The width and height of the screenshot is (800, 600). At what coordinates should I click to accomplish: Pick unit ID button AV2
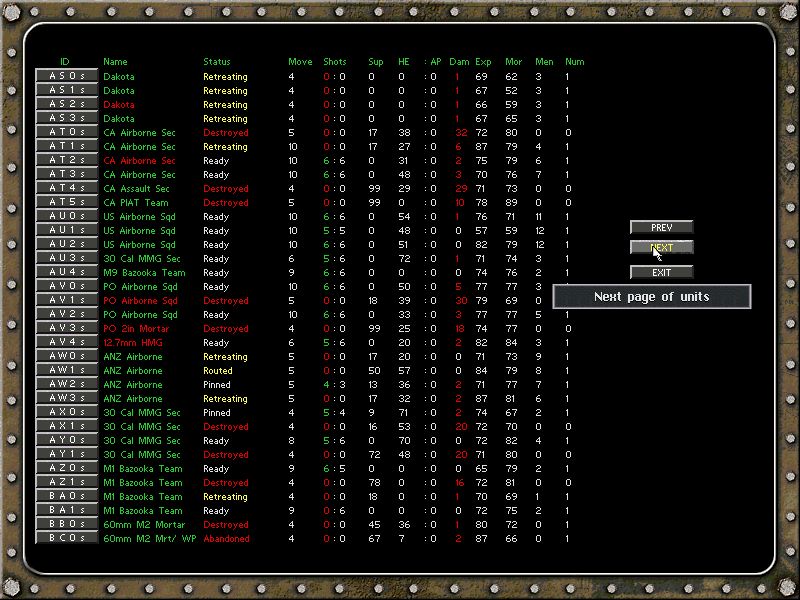66,314
